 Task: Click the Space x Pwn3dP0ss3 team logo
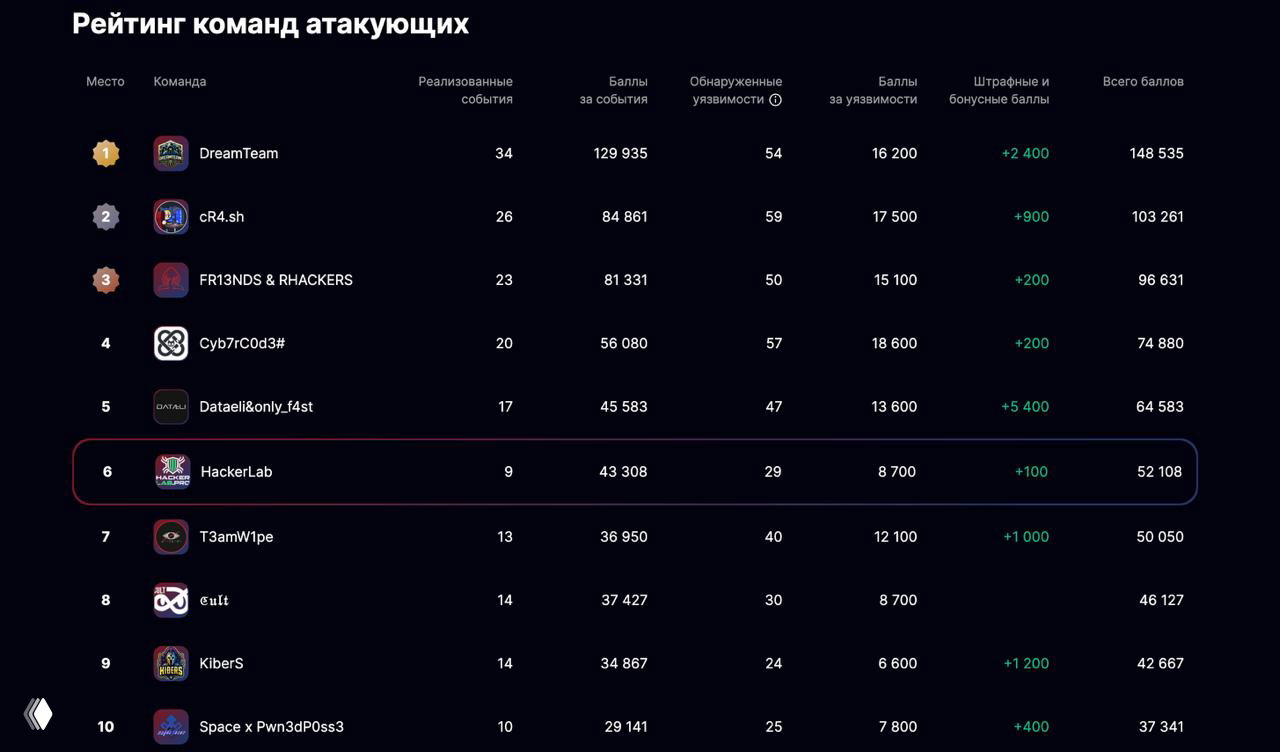point(171,727)
